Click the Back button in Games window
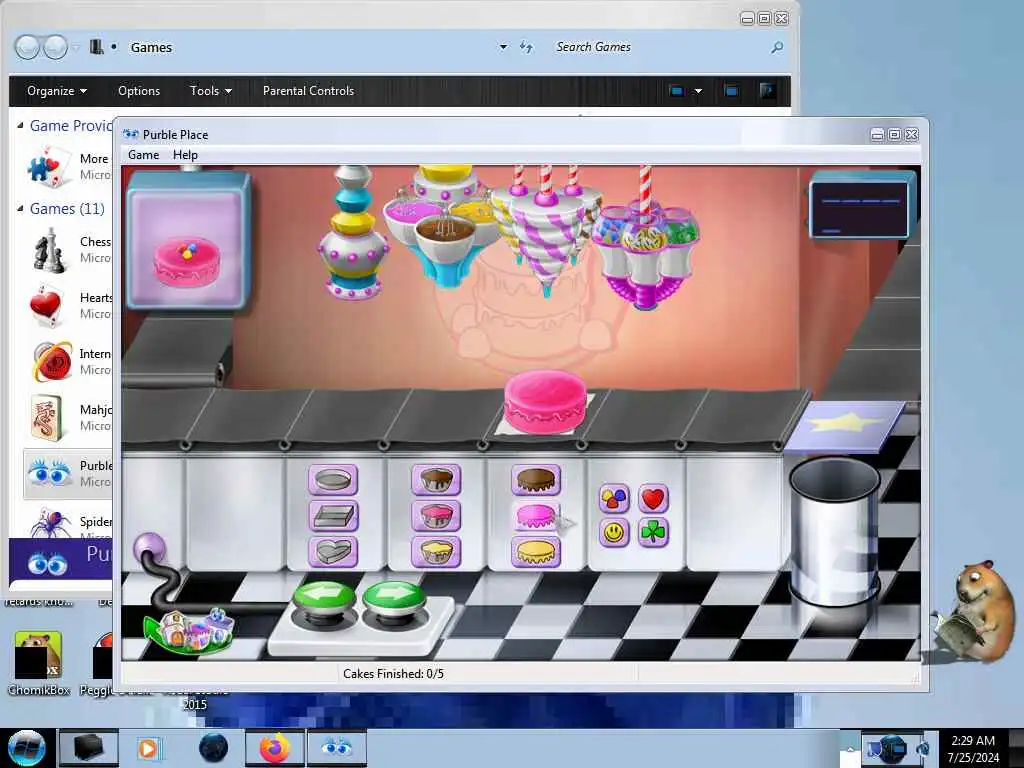 click(27, 47)
